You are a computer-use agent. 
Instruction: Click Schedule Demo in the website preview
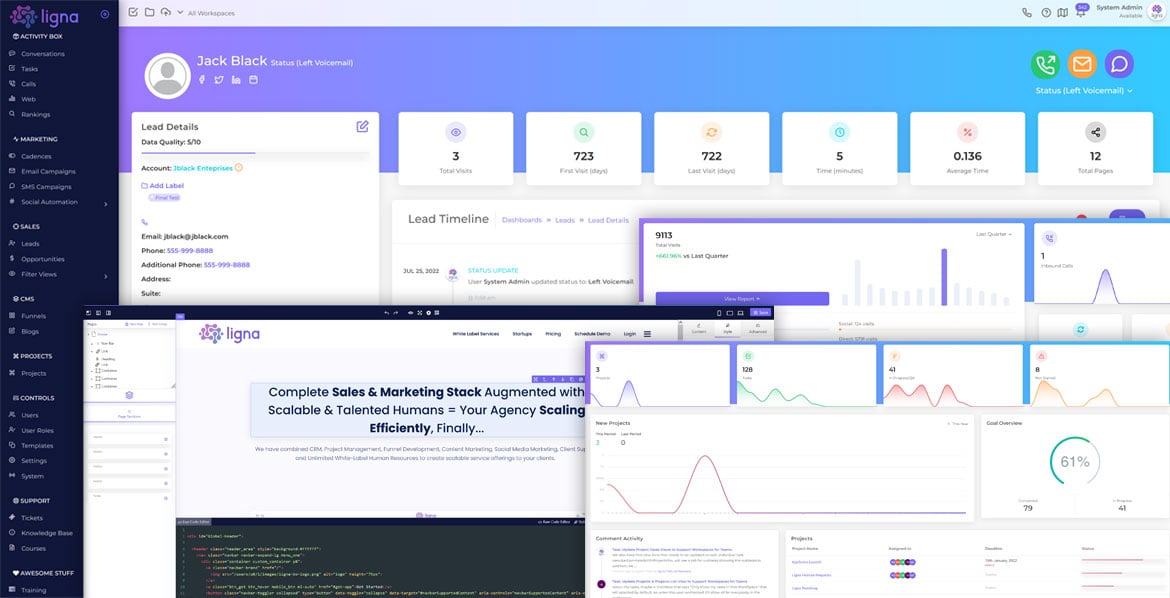click(x=592, y=334)
